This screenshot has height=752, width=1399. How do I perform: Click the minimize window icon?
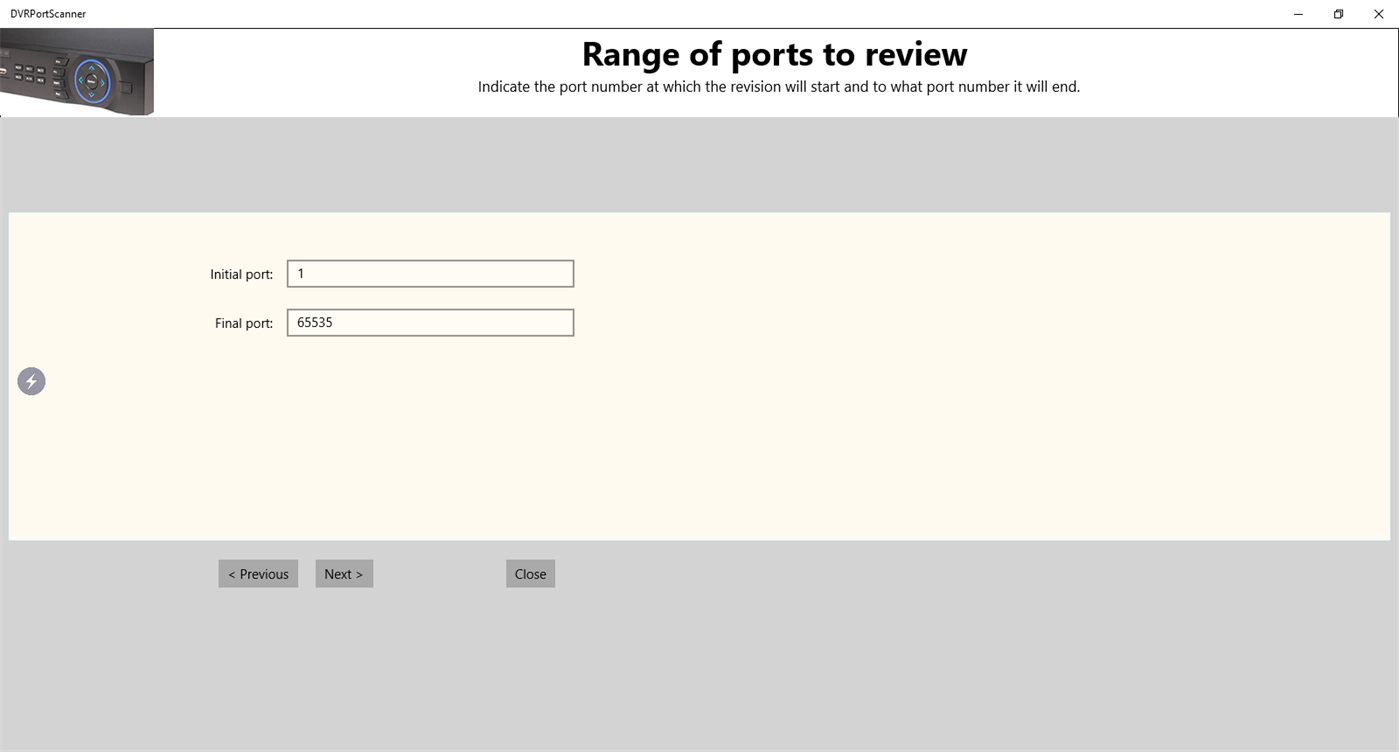[x=1297, y=14]
